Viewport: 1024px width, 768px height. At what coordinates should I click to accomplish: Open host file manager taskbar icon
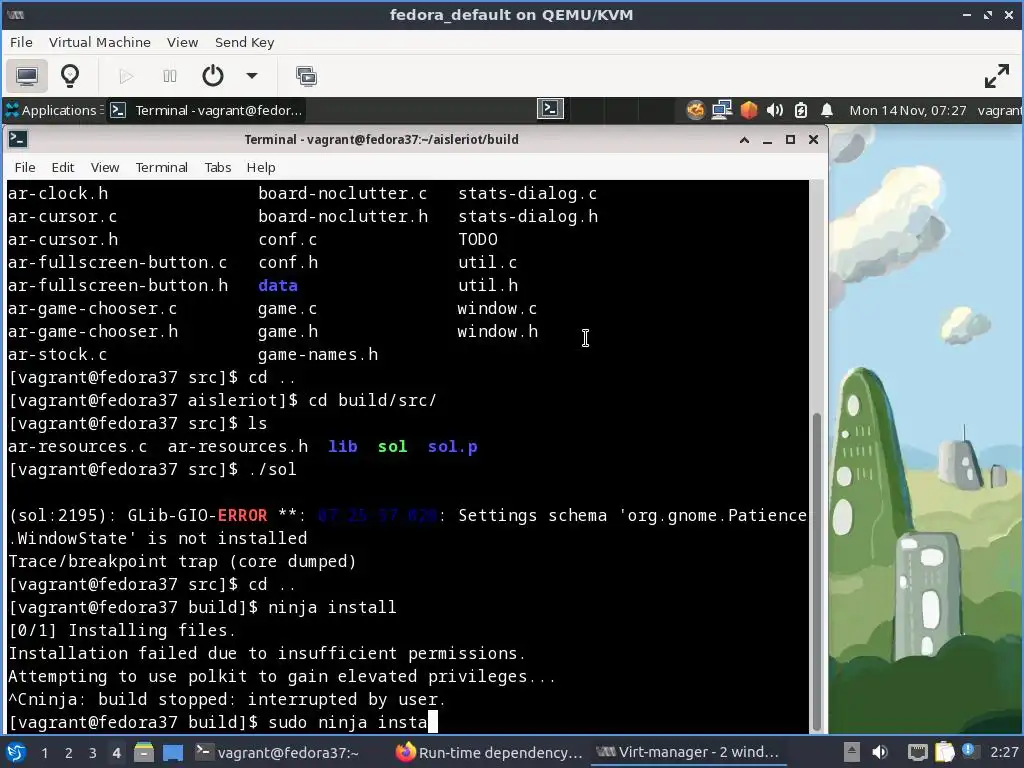pos(144,753)
